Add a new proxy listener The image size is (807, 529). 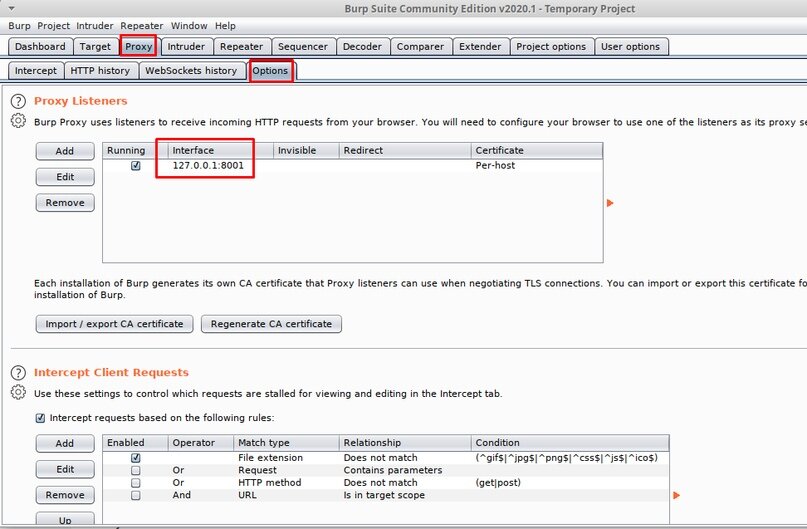point(65,151)
